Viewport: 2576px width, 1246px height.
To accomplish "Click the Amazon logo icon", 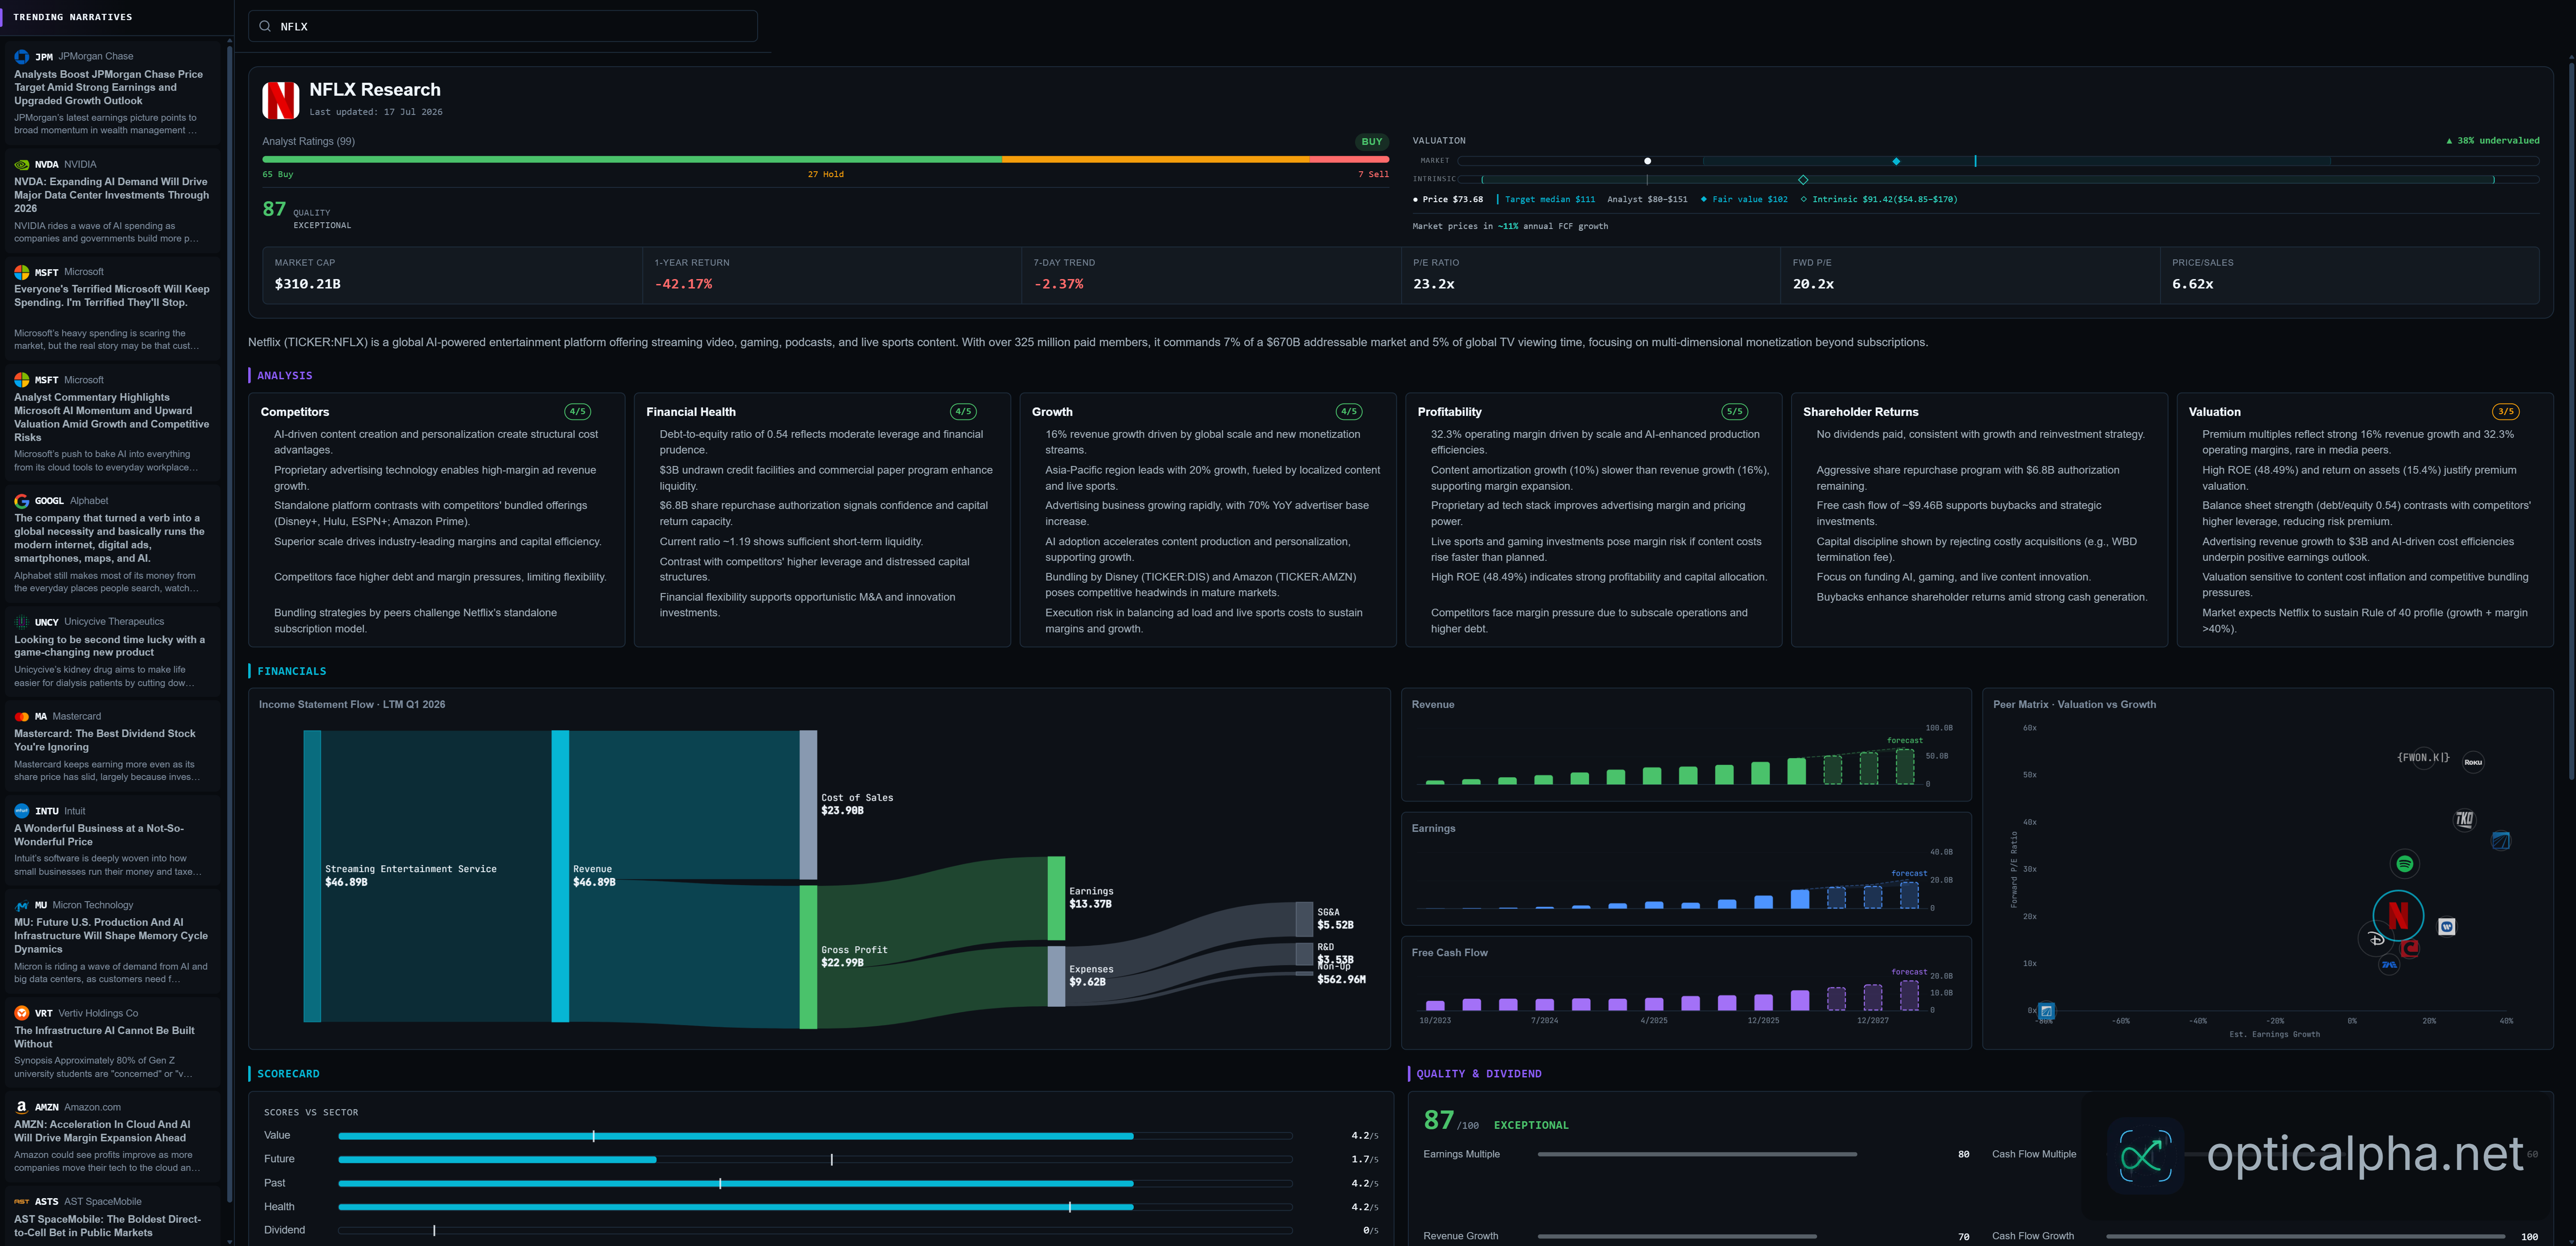I will click(x=21, y=1107).
